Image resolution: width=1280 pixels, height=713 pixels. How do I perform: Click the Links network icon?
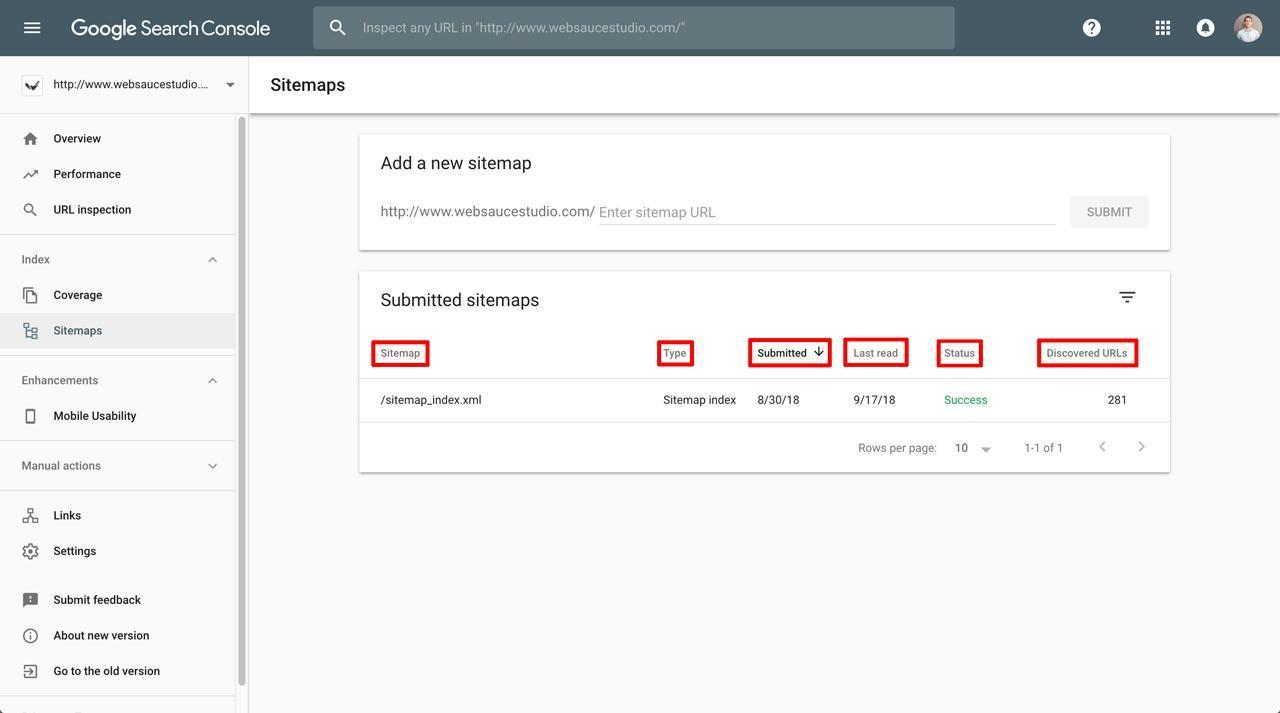[x=30, y=516]
